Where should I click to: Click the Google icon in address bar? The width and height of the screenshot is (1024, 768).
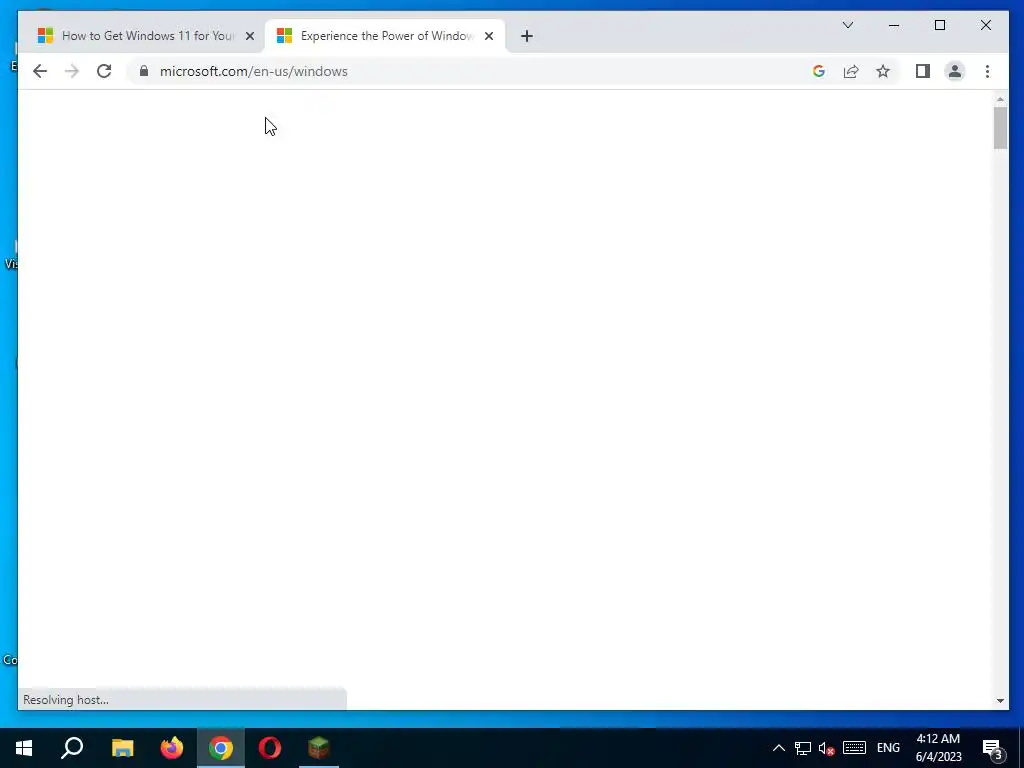point(818,71)
